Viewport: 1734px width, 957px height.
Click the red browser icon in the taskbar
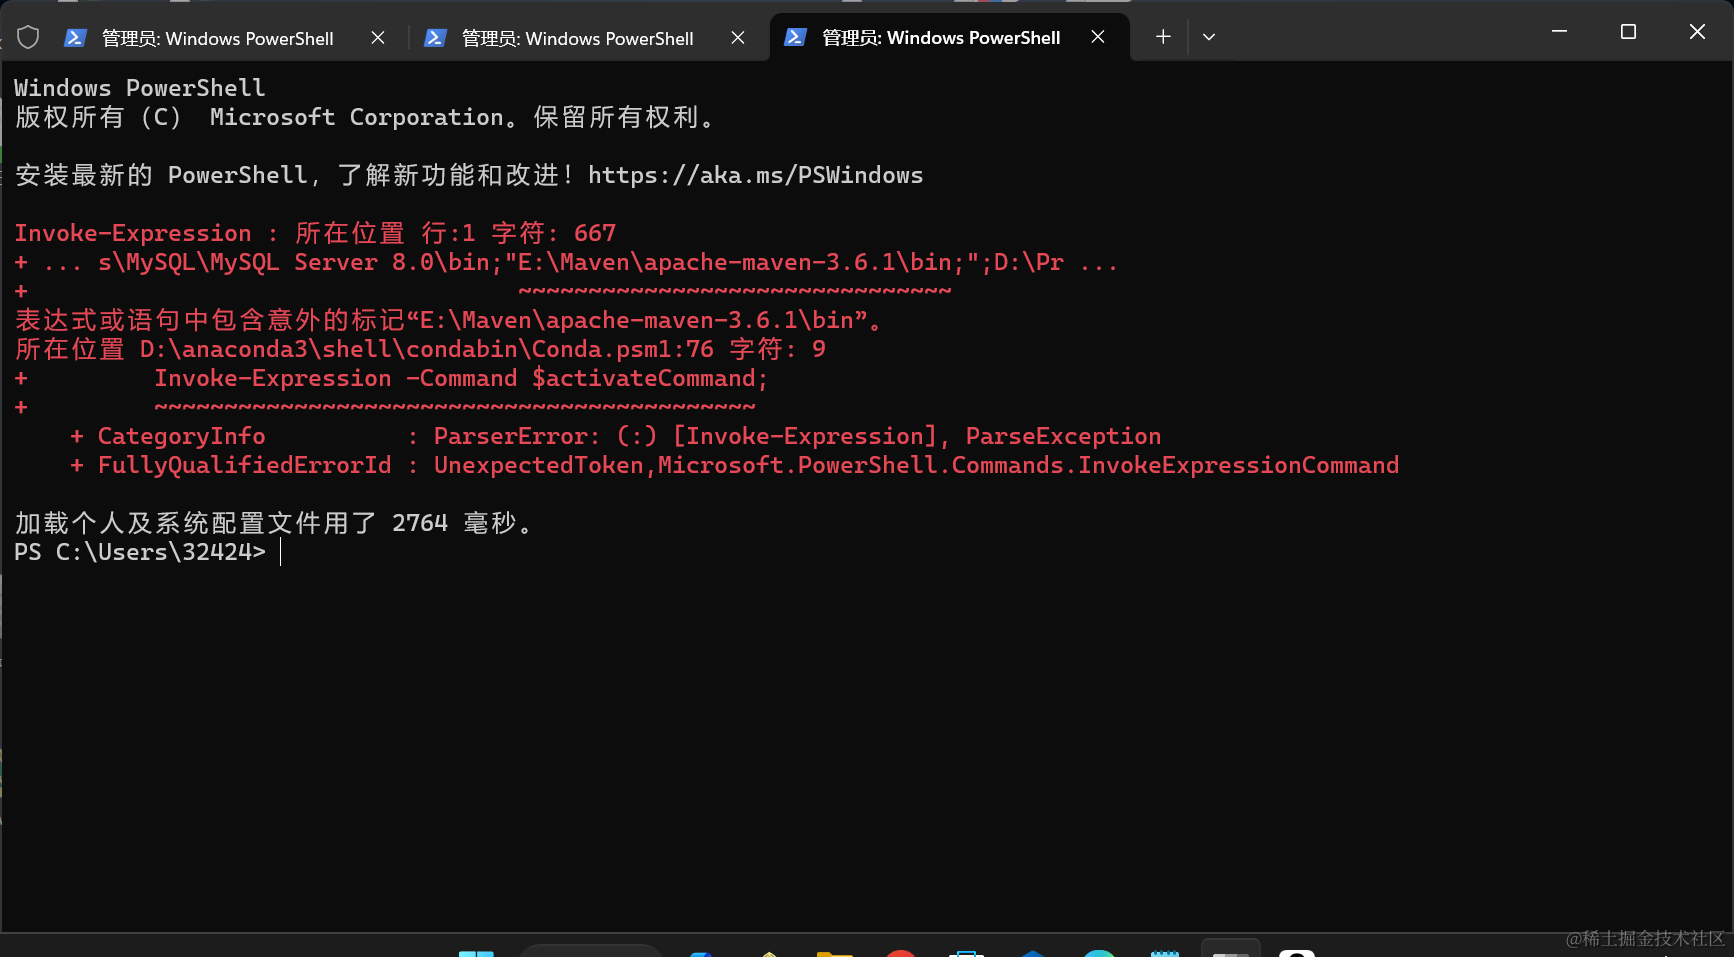click(x=901, y=951)
